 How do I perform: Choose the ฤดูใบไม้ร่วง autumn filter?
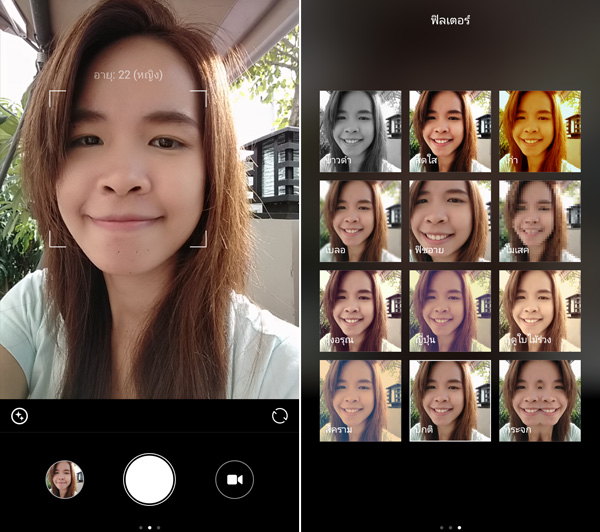pos(539,311)
